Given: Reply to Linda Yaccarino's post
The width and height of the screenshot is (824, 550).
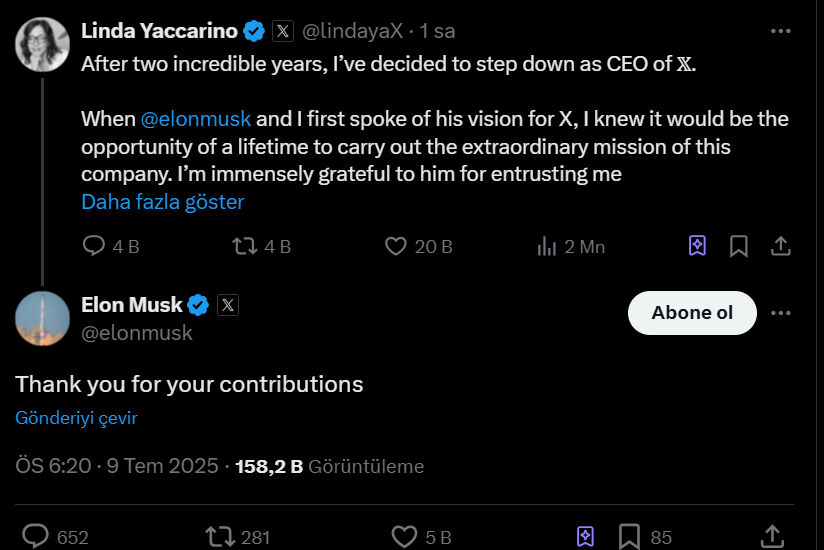Looking at the screenshot, I should [94, 246].
